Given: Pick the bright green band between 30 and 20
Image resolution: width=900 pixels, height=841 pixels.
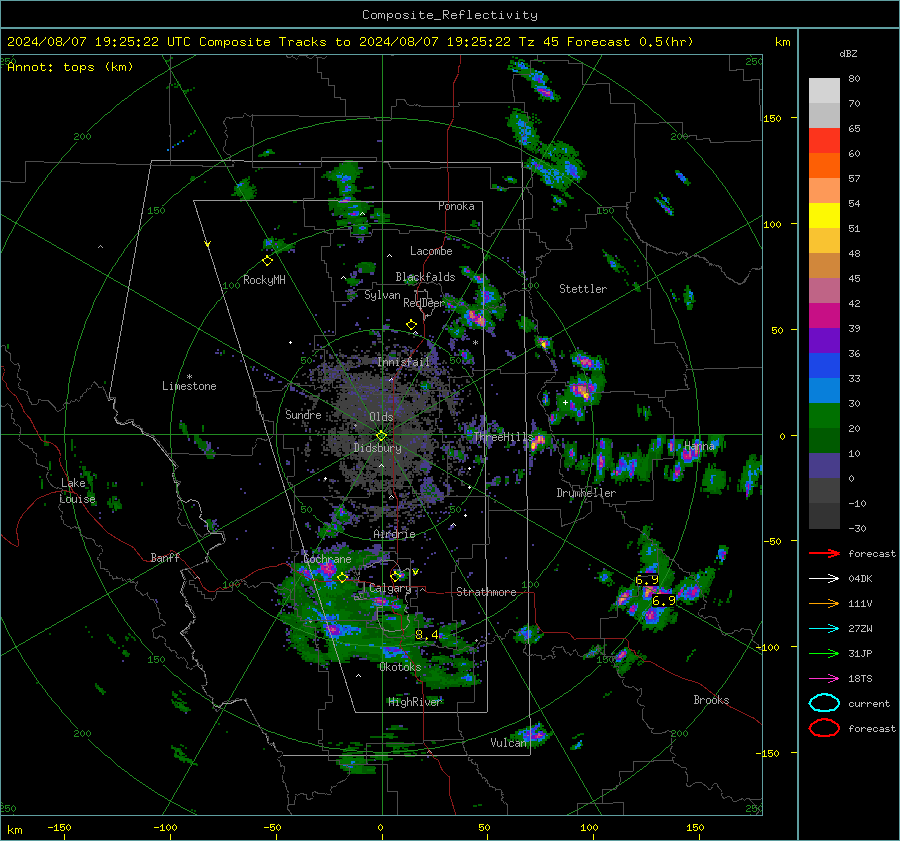Looking at the screenshot, I should 824,416.
